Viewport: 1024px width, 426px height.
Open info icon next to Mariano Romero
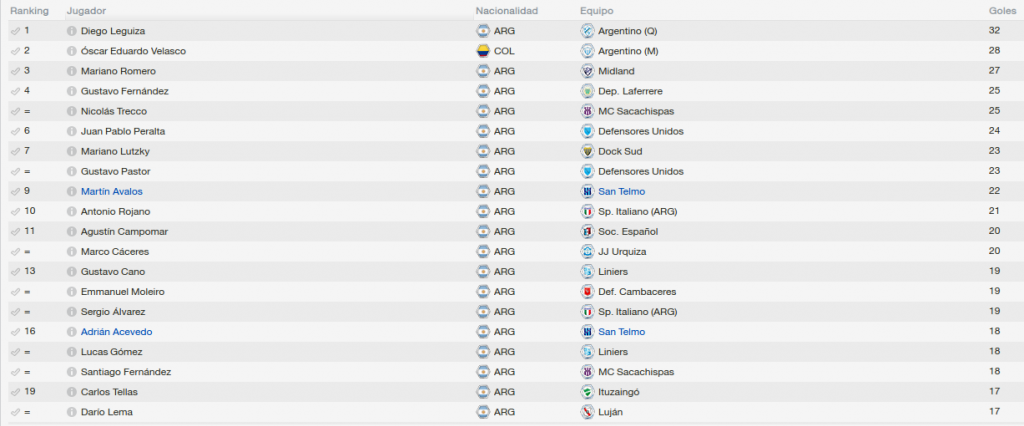[x=72, y=71]
